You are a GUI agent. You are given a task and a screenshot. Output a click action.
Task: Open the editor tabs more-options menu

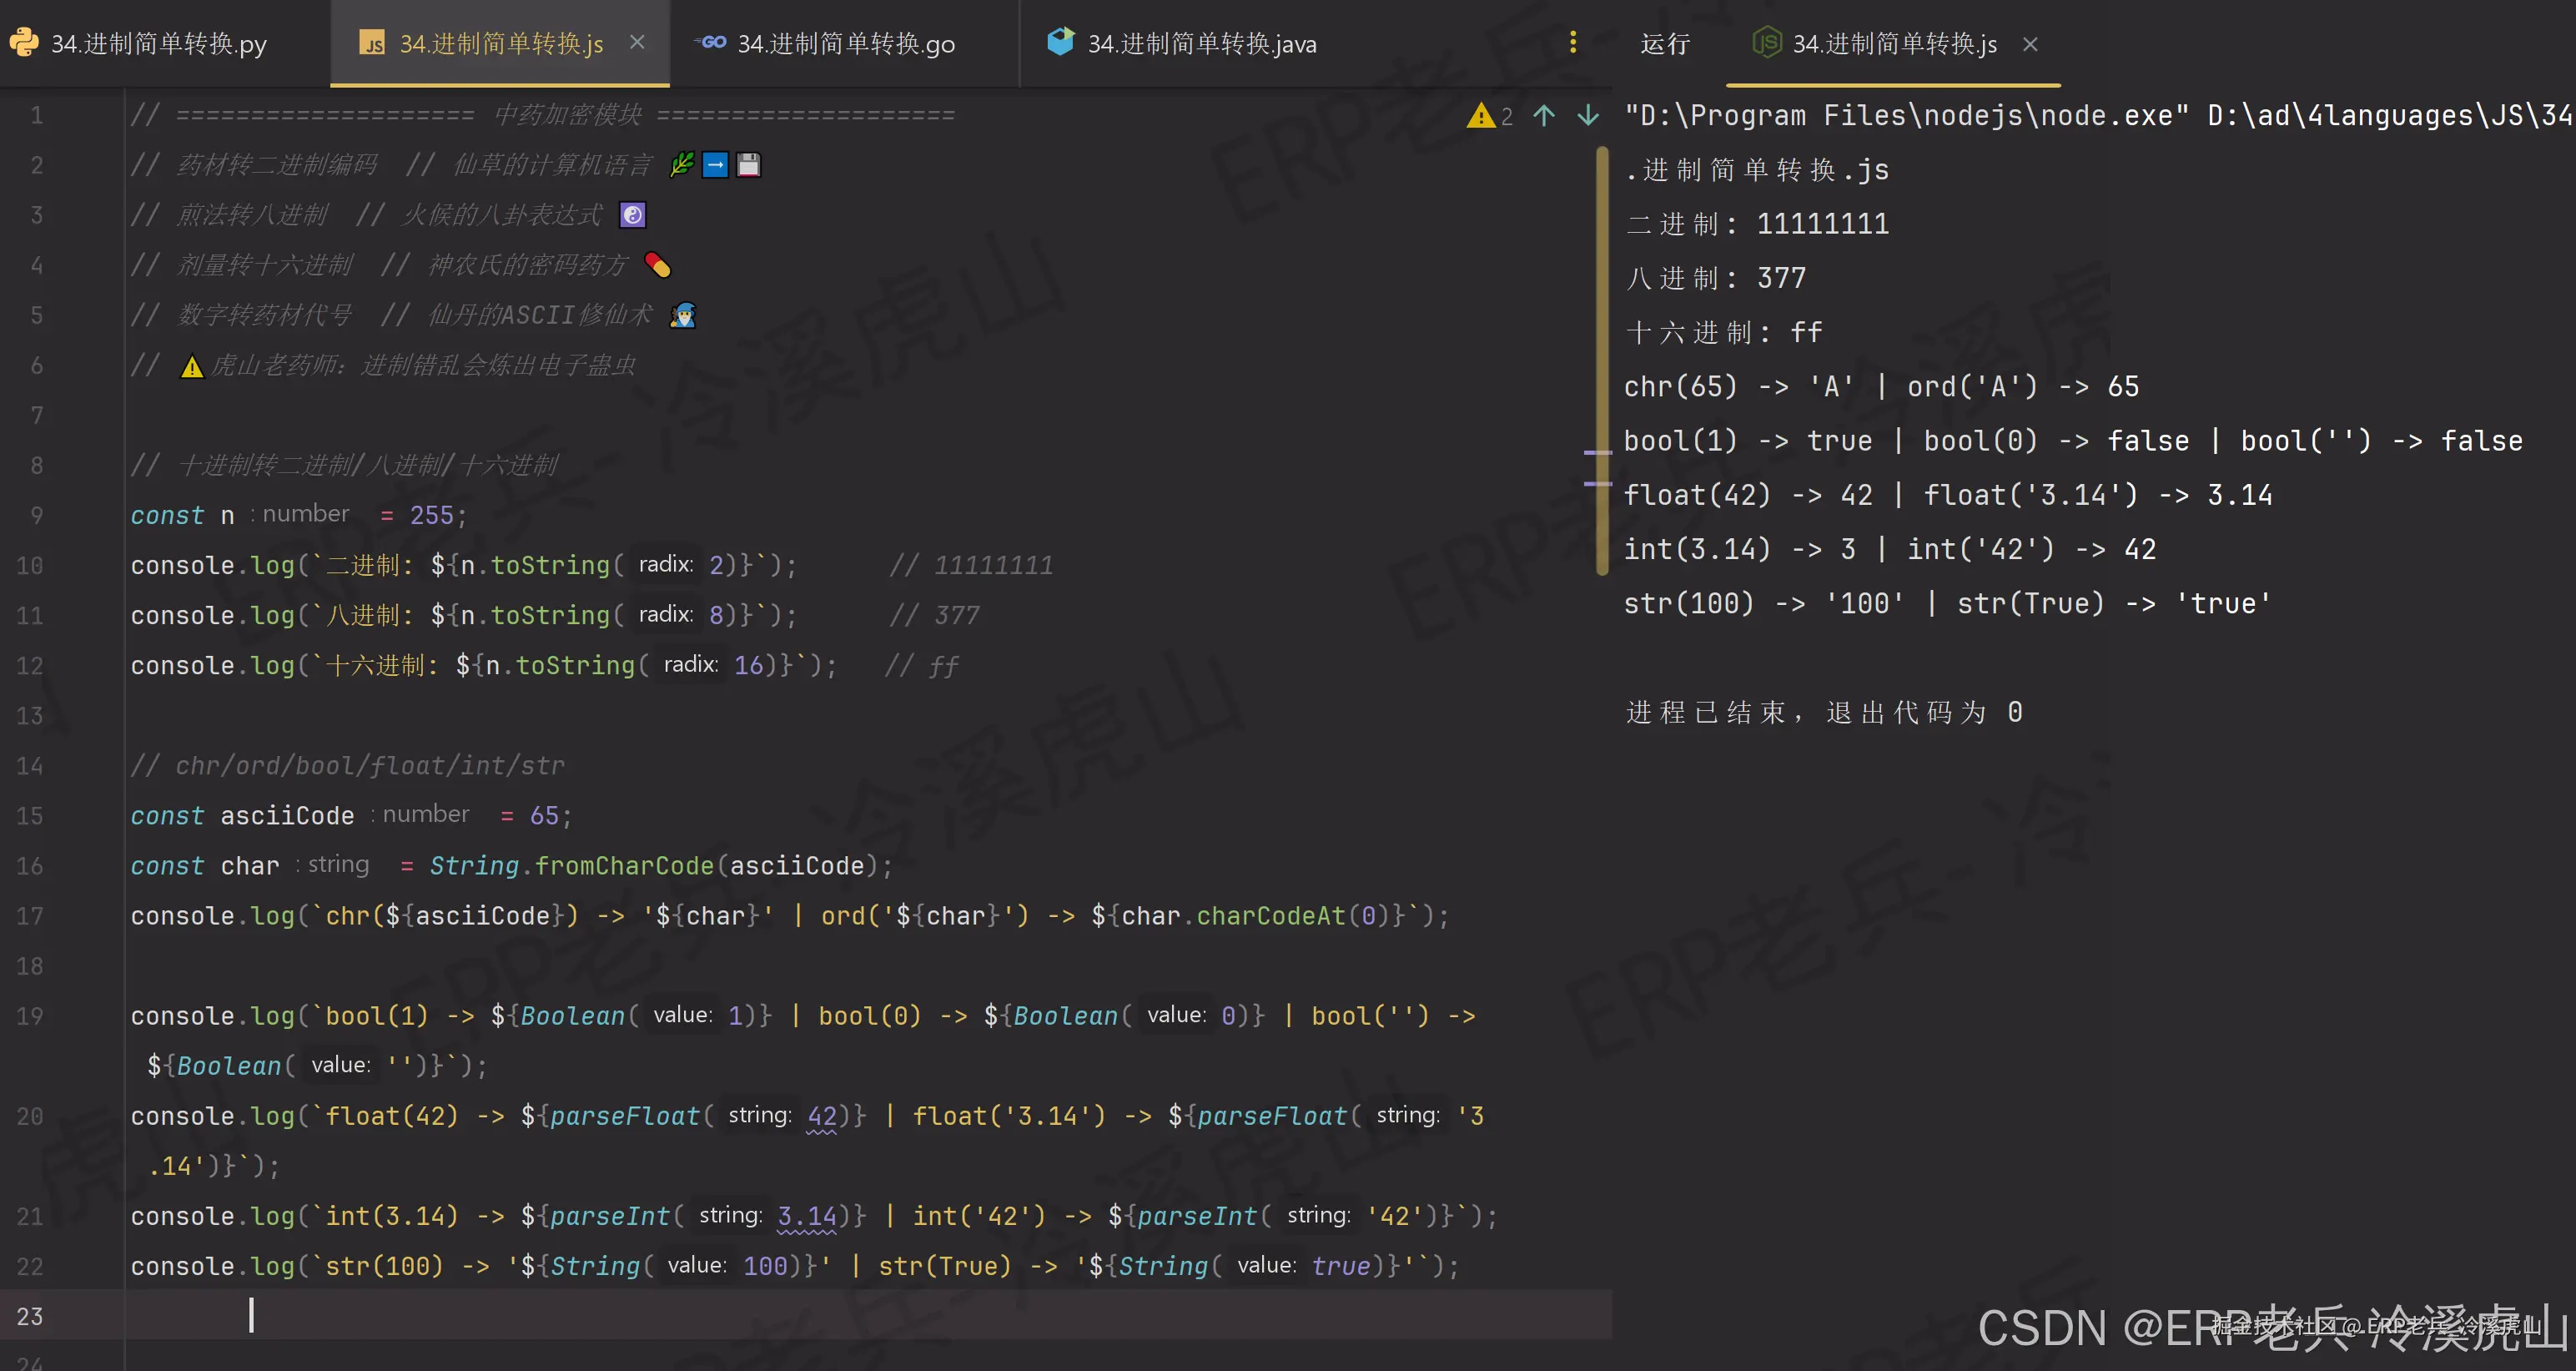point(1573,42)
